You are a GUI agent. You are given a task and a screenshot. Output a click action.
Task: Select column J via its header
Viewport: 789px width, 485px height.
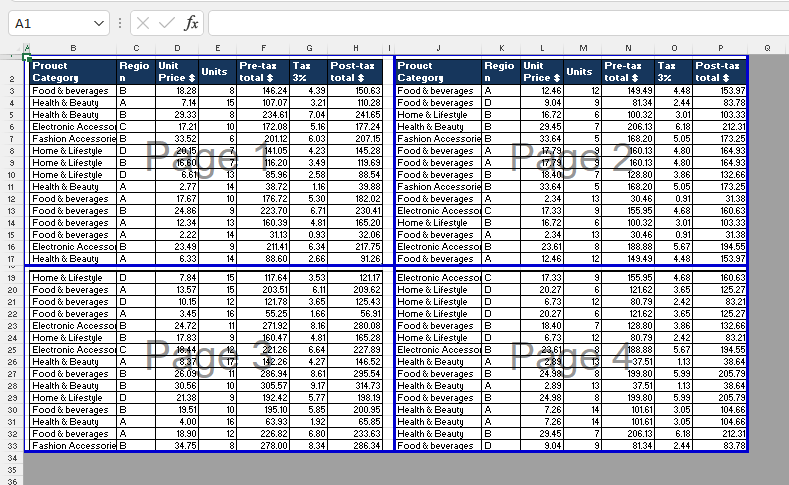pyautogui.click(x=438, y=48)
